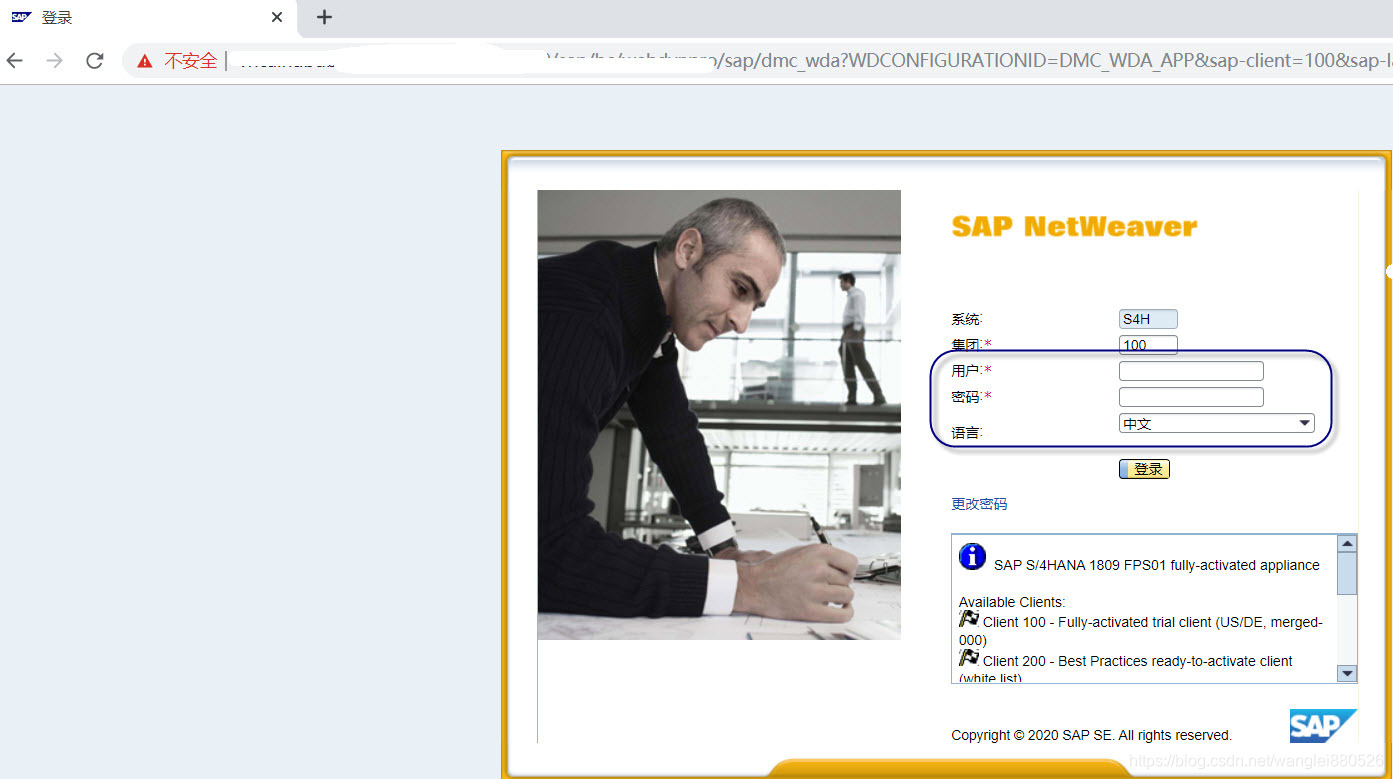Screen dimensions: 1393x779
Task: Click the 'SAP S/4HANA 1809 FPS01 fully-activated appliance' text
Action: [1156, 565]
